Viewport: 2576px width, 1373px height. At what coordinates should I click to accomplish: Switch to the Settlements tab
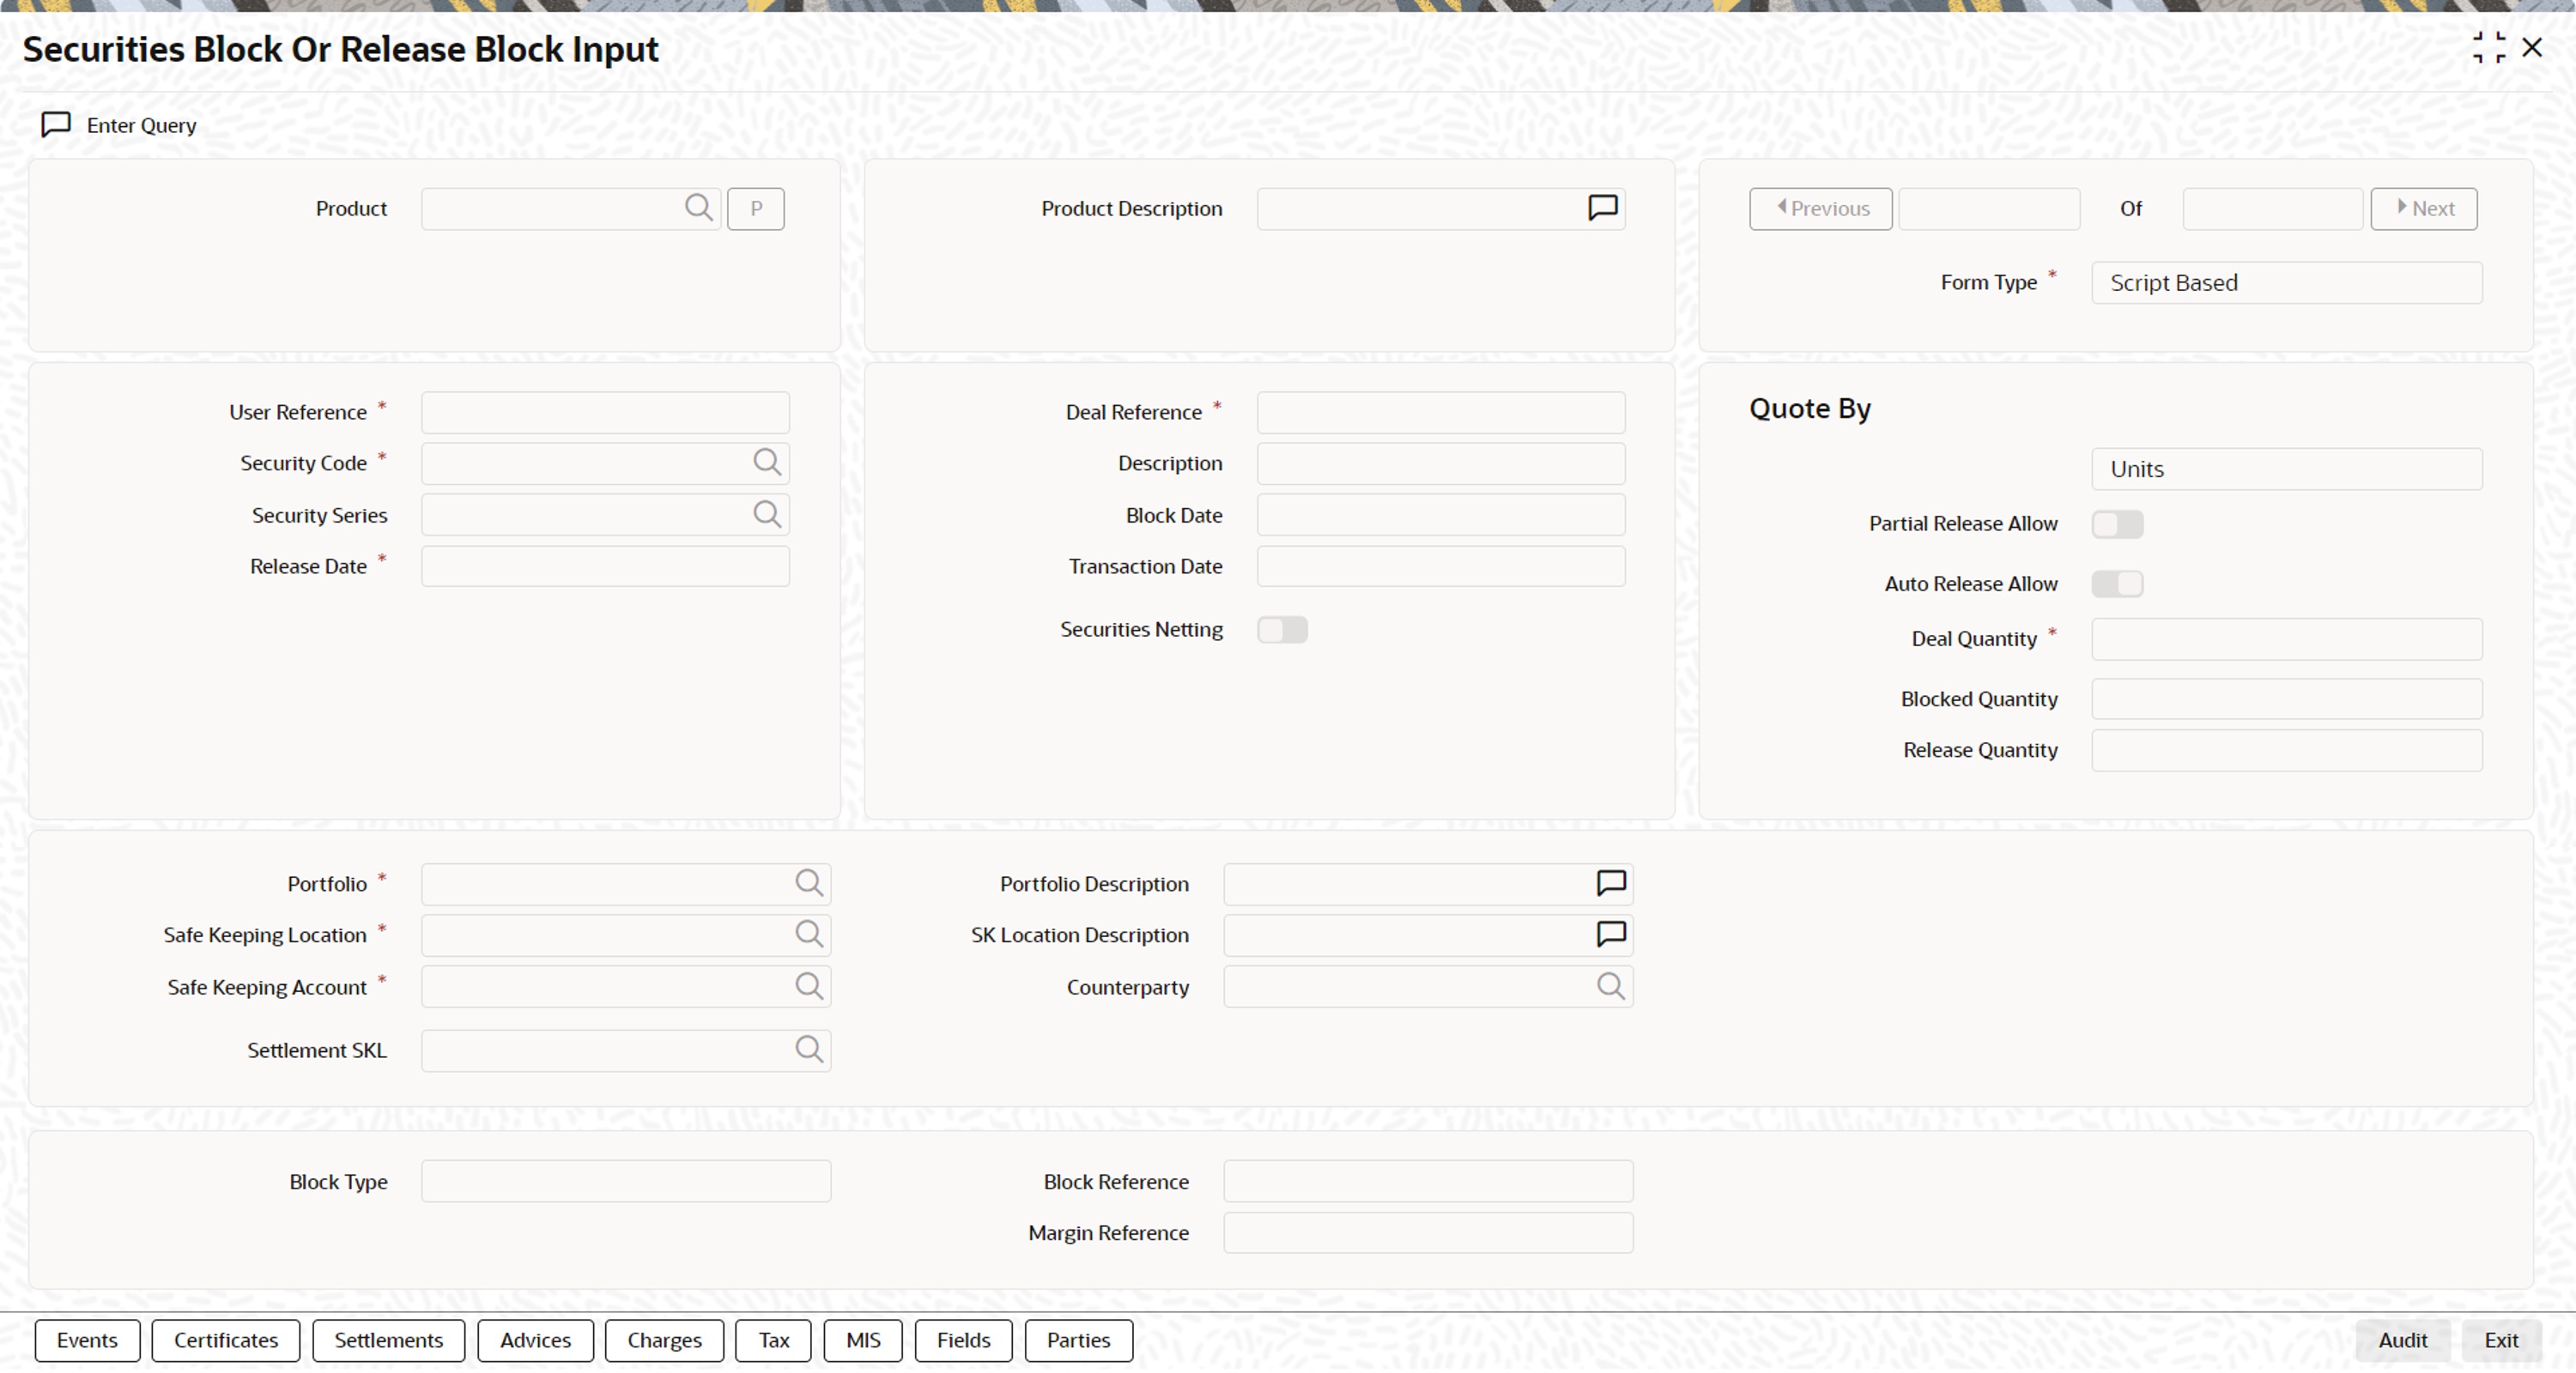pos(388,1340)
